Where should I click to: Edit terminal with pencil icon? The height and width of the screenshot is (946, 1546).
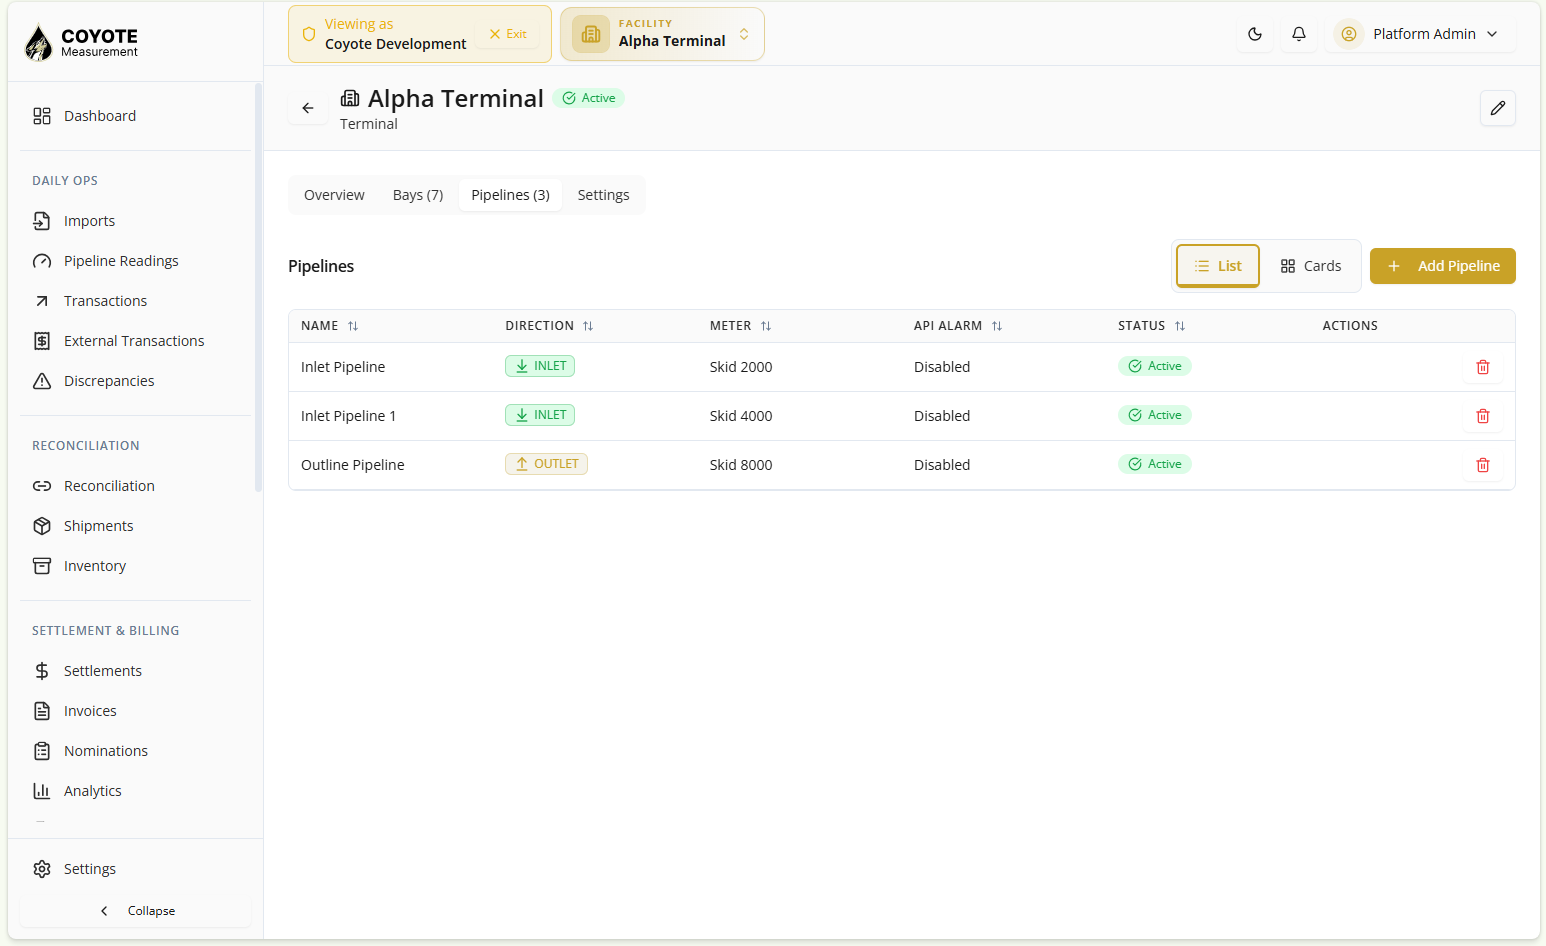pyautogui.click(x=1498, y=108)
